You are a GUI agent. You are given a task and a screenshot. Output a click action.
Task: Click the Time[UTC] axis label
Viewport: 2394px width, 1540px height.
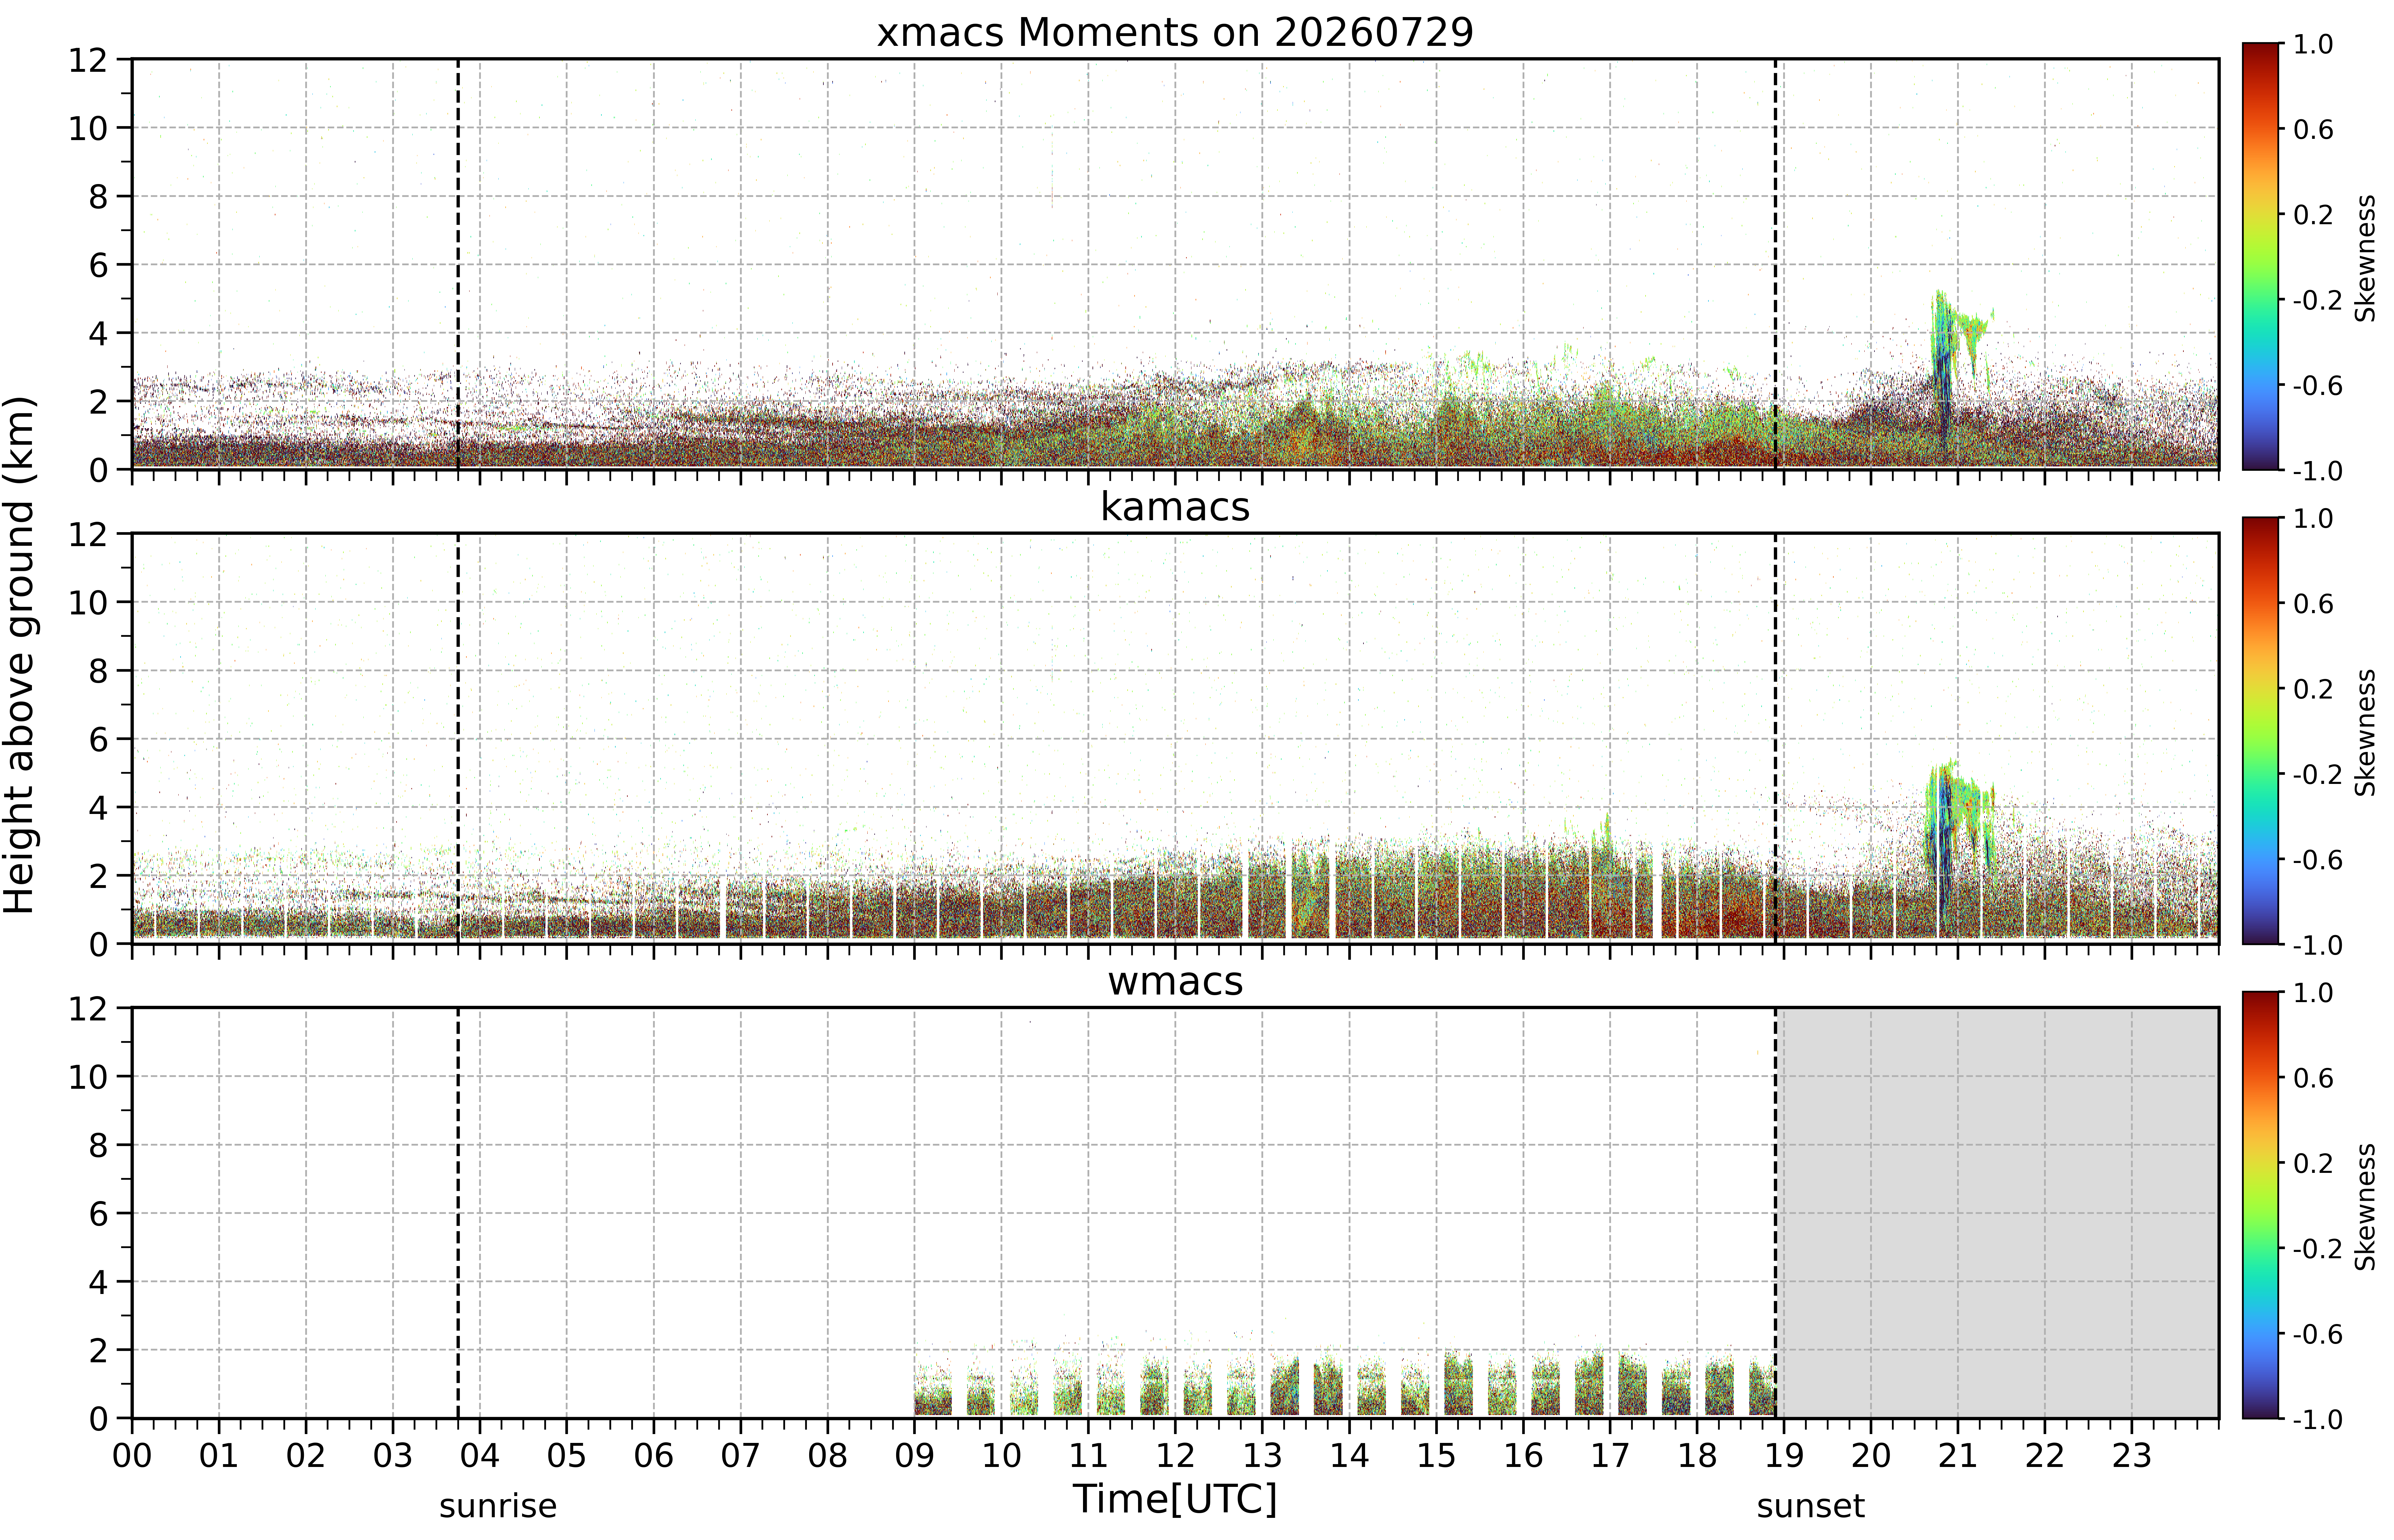pyautogui.click(x=1175, y=1499)
